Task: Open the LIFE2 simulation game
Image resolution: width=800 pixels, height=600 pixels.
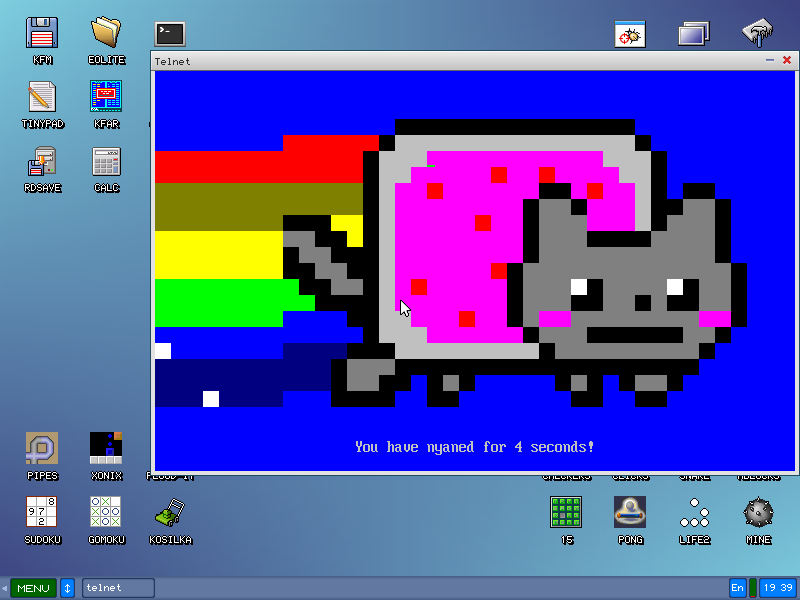Action: tap(694, 515)
